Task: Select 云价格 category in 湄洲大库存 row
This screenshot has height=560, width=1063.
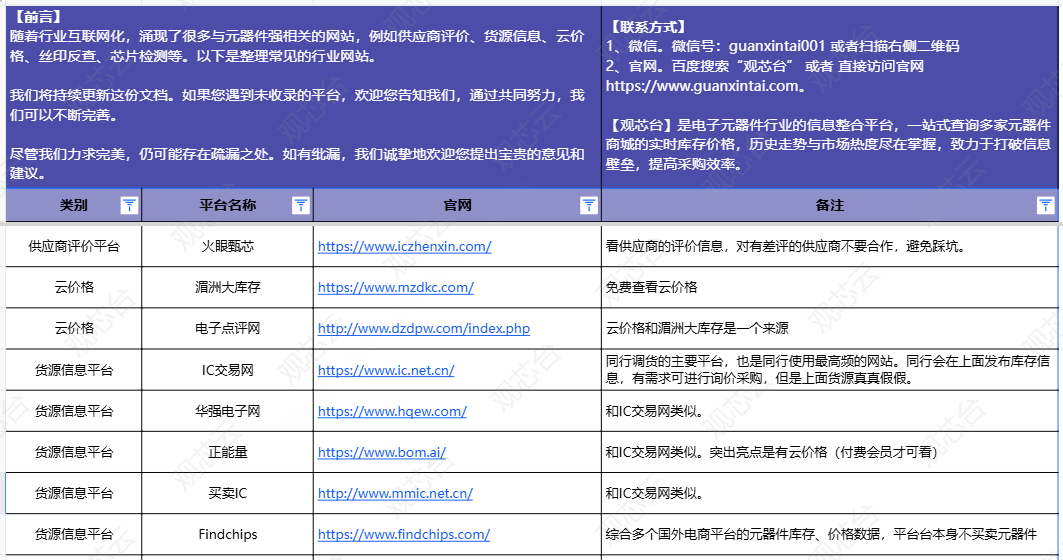Action: [73, 287]
